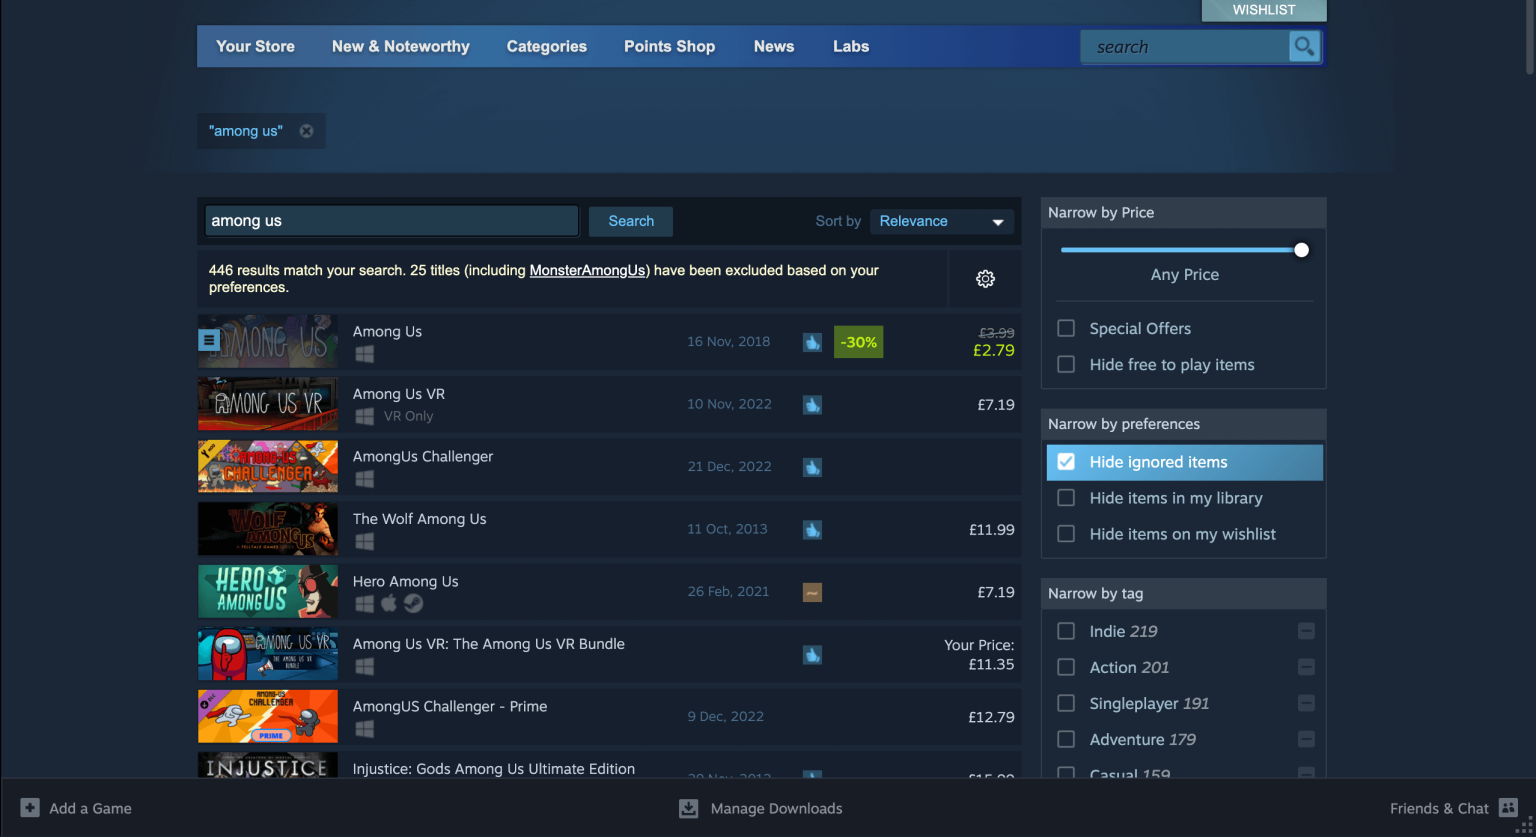1536x837 pixels.
Task: Open the News tab
Action: click(x=774, y=46)
